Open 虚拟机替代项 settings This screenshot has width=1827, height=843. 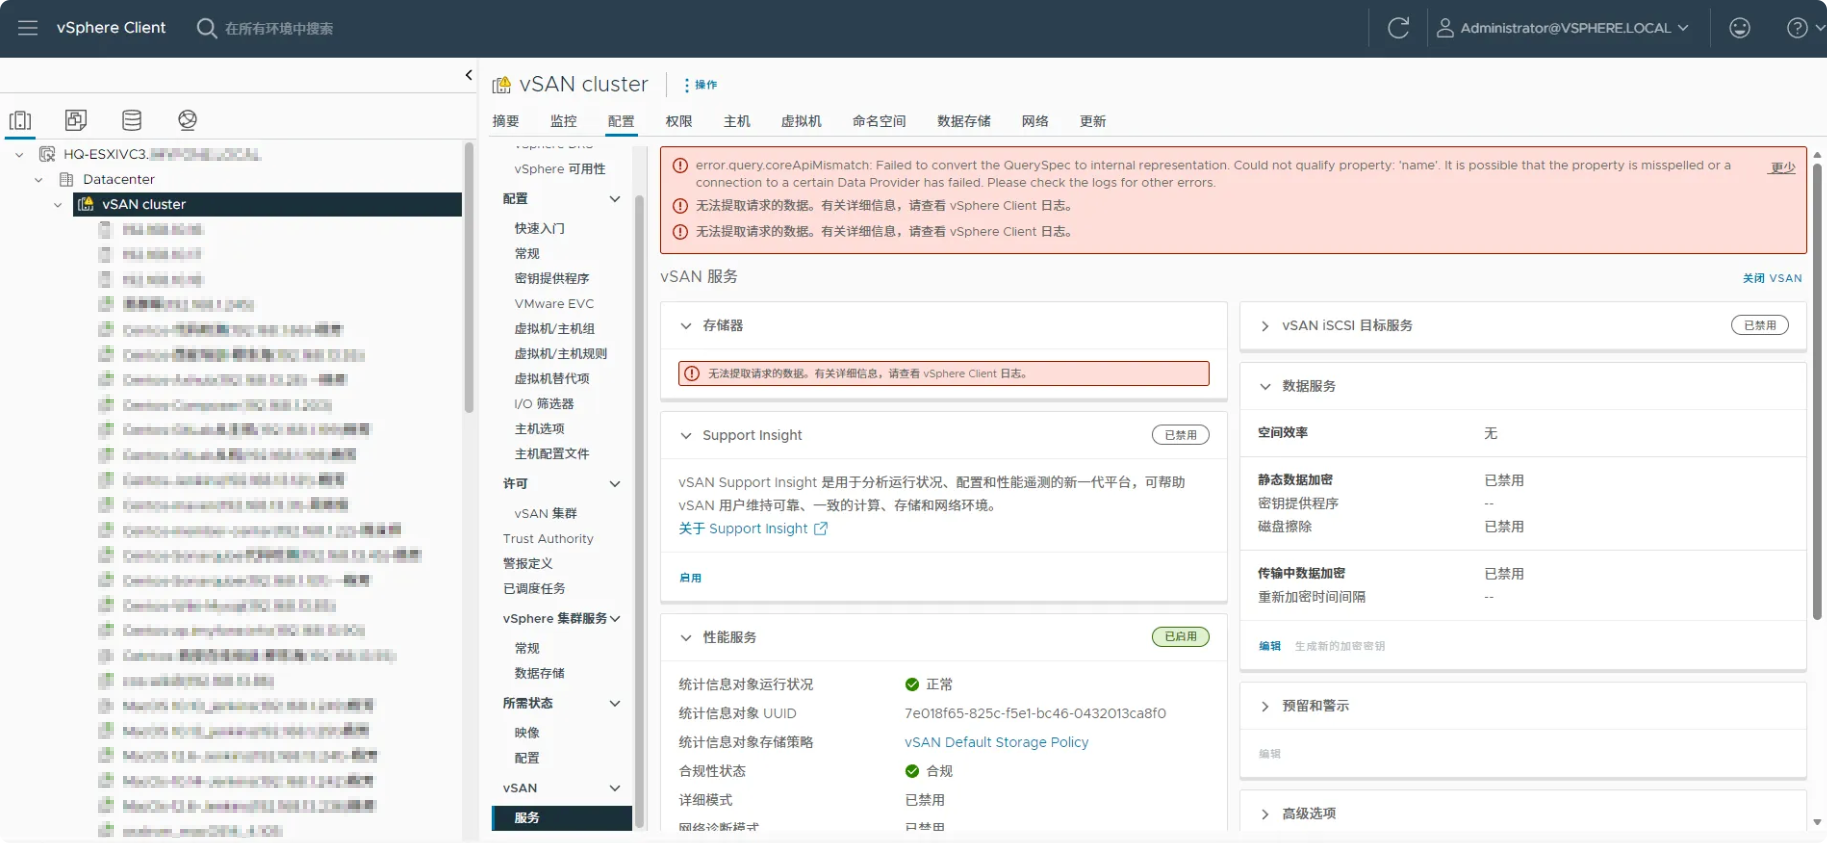(552, 378)
